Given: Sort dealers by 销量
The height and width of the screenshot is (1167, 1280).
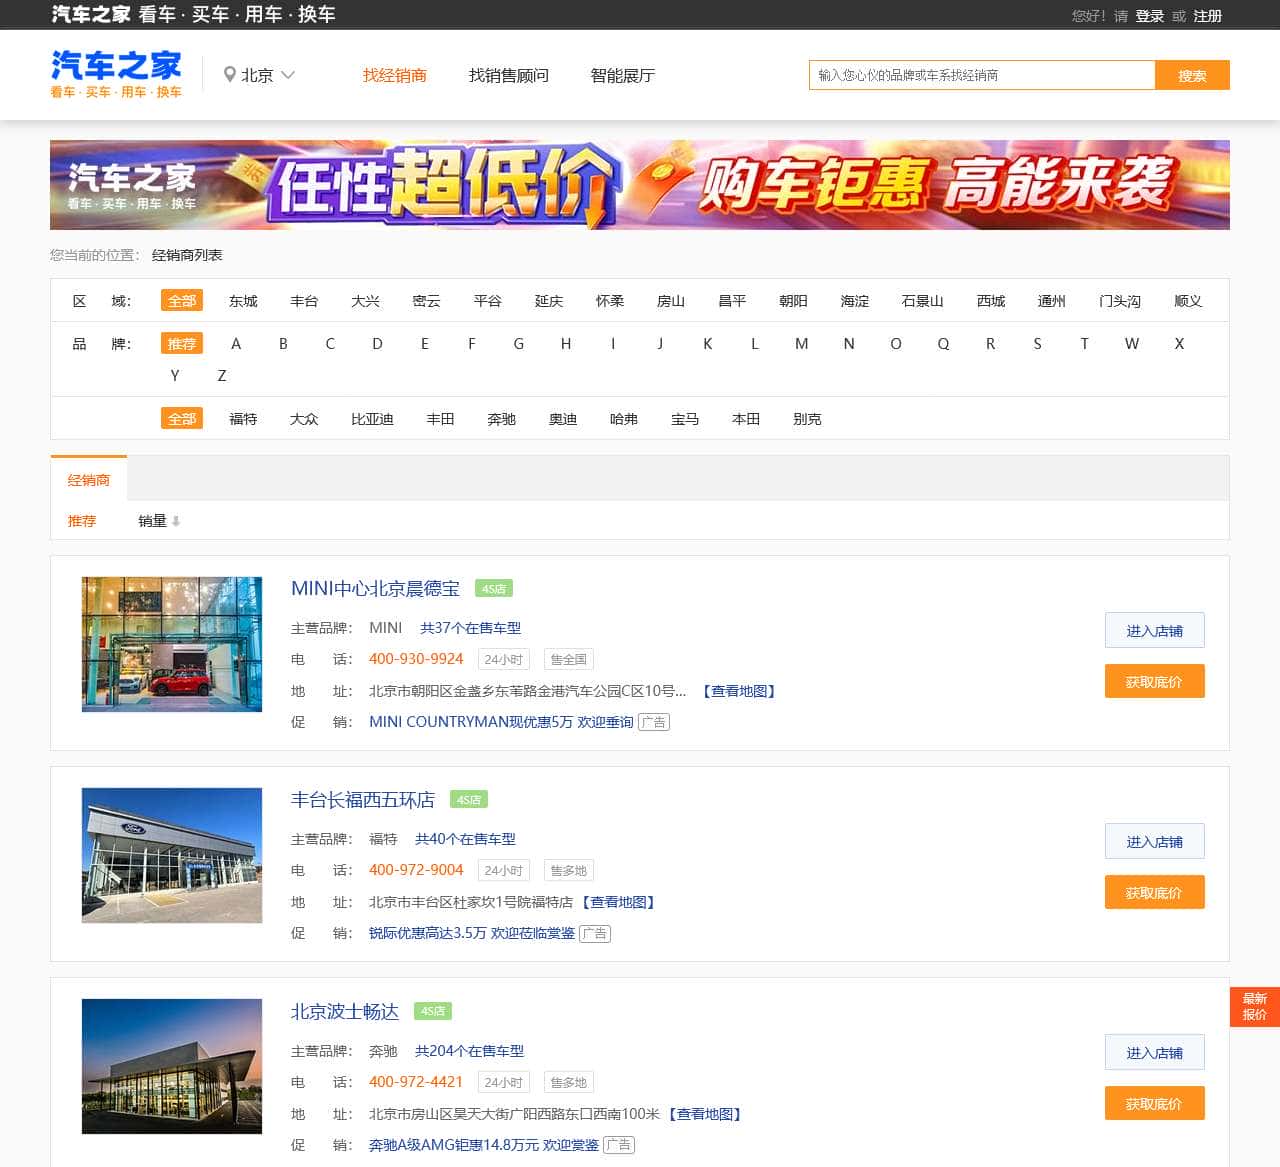Looking at the screenshot, I should tap(152, 521).
